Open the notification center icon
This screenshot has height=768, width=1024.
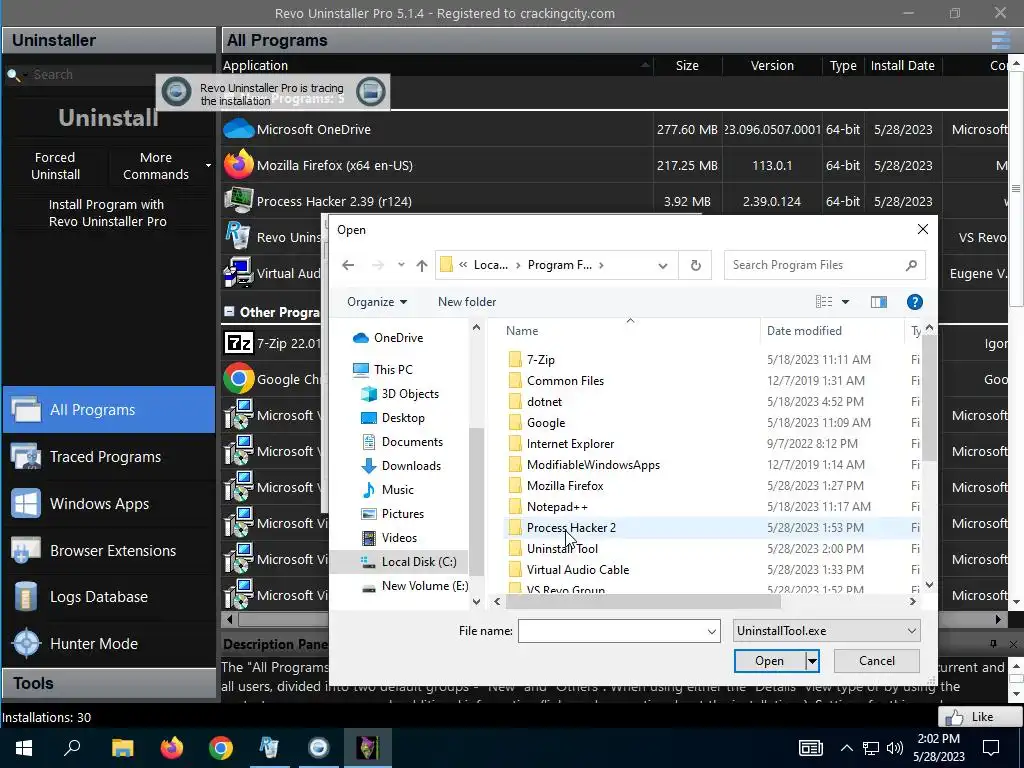point(991,748)
